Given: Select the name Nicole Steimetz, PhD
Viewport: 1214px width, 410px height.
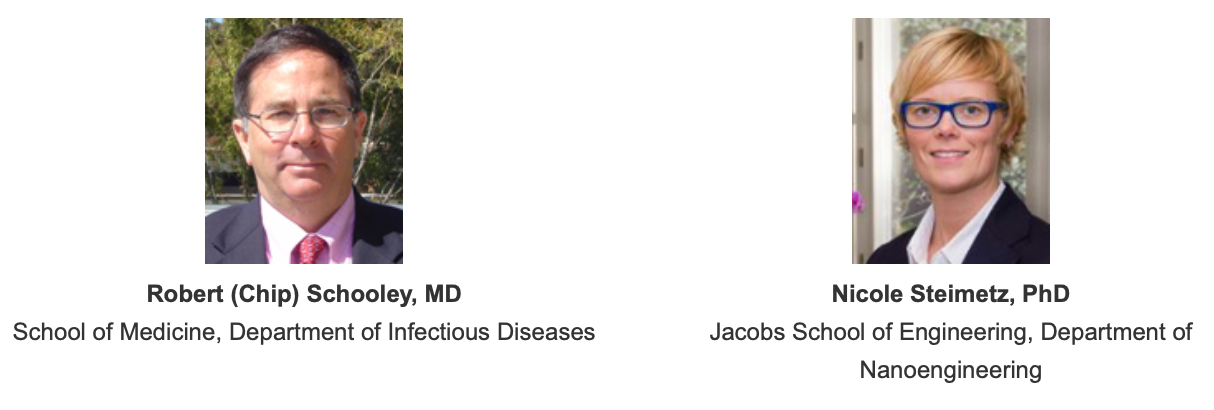Looking at the screenshot, I should tap(951, 294).
